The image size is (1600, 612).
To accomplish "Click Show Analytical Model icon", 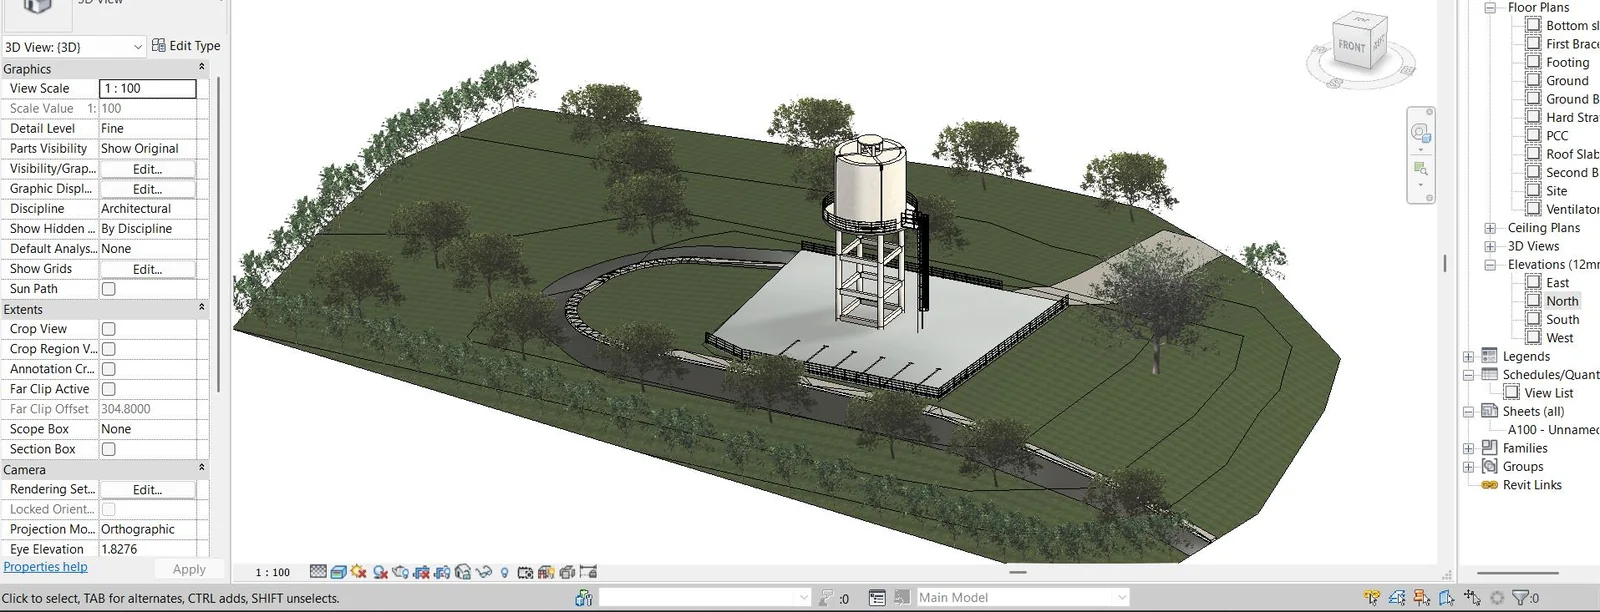I will (546, 572).
